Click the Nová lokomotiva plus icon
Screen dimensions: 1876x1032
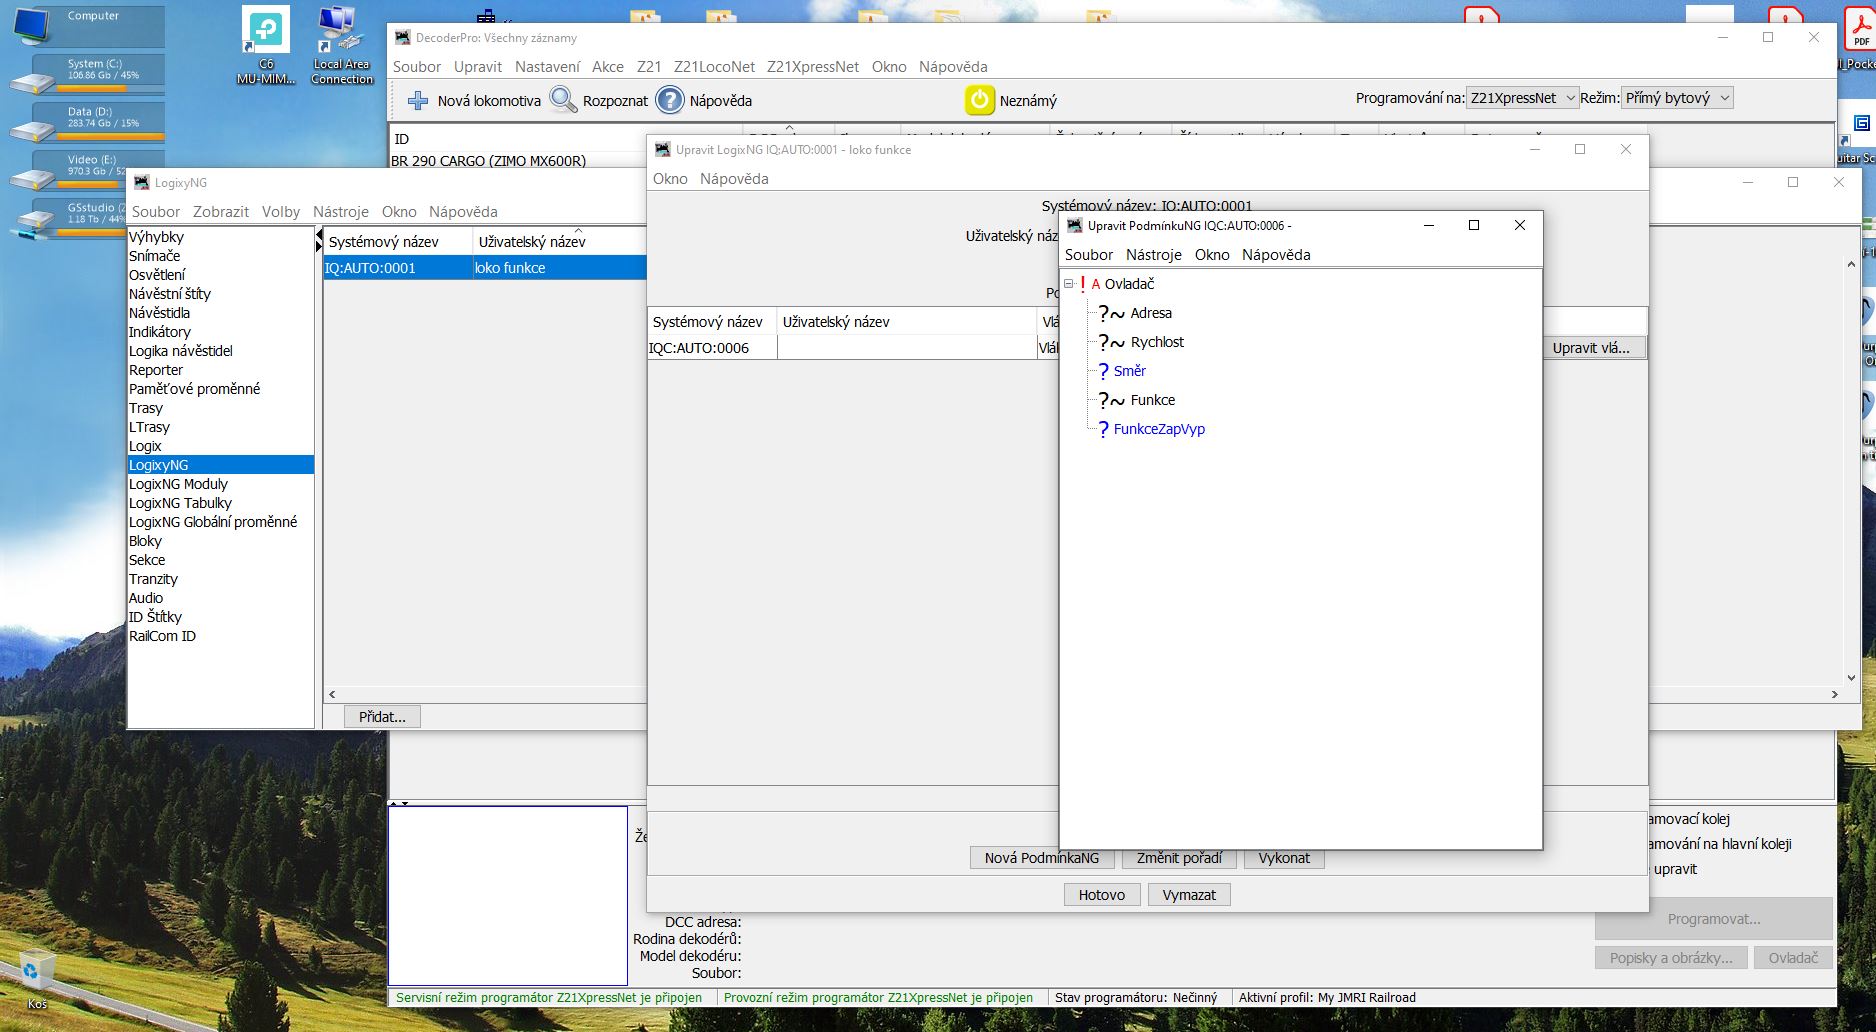418,101
